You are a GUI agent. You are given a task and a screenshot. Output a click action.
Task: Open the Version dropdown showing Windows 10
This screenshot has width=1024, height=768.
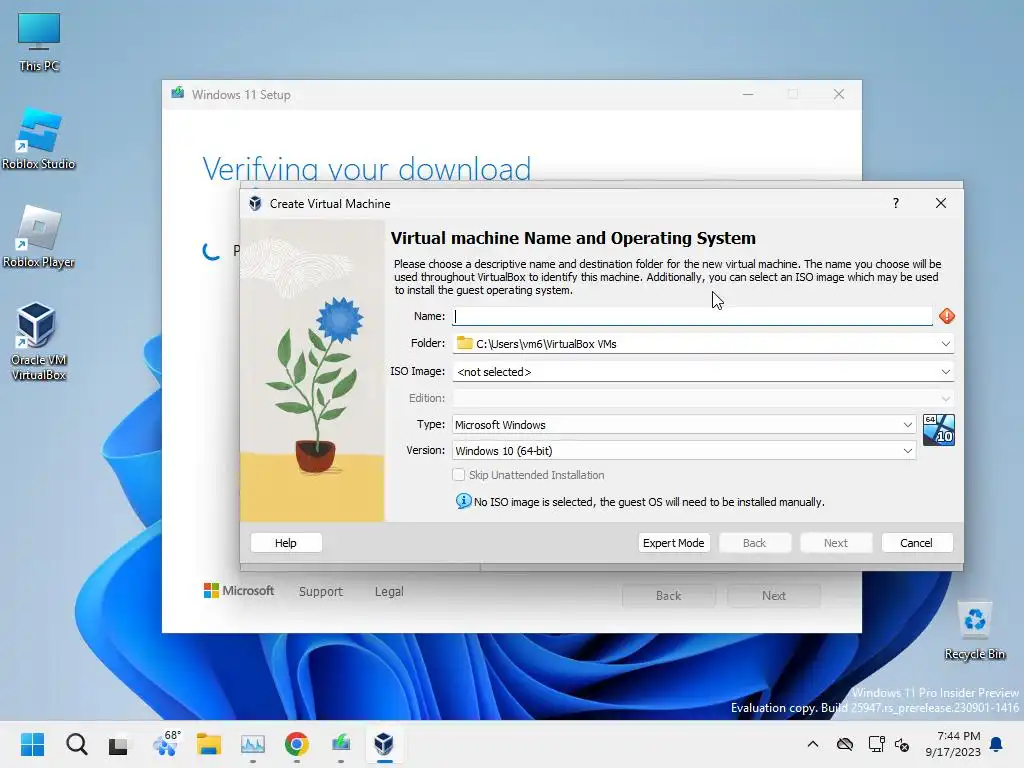click(x=684, y=451)
